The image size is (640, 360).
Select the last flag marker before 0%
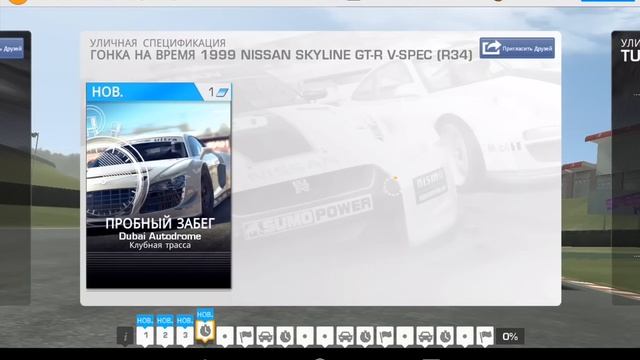click(x=485, y=336)
